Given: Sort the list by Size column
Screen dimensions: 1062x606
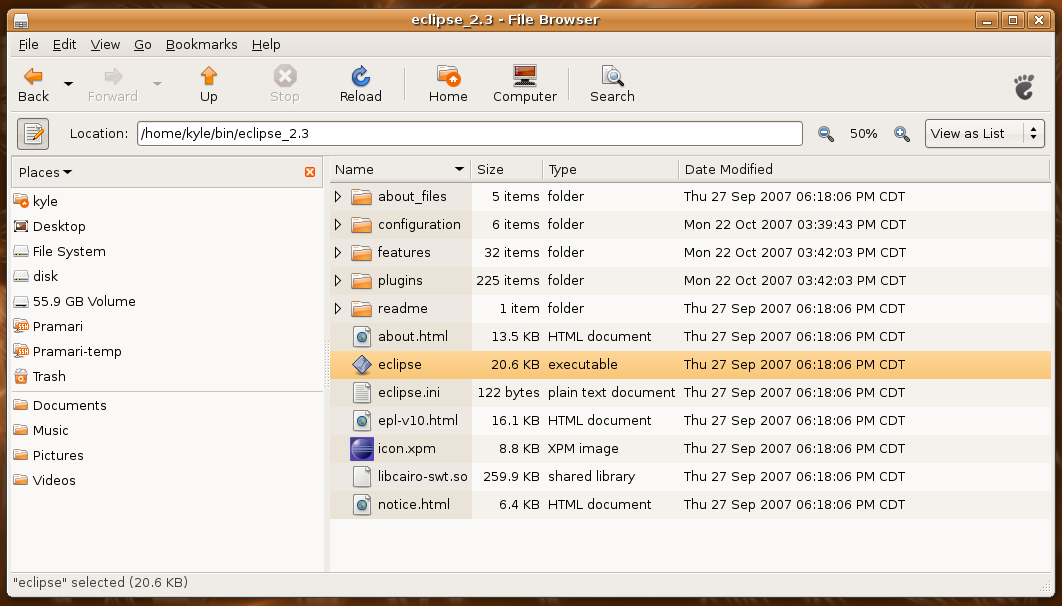Looking at the screenshot, I should pyautogui.click(x=507, y=169).
